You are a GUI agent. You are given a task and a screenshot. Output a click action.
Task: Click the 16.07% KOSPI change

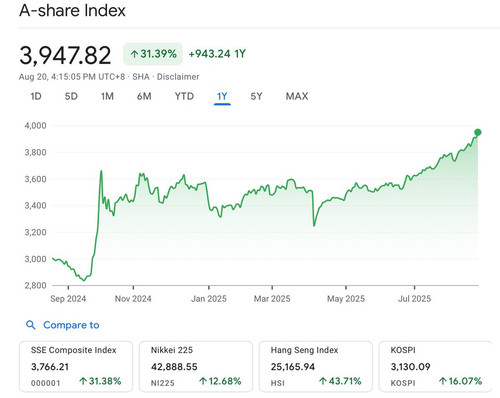click(x=460, y=381)
